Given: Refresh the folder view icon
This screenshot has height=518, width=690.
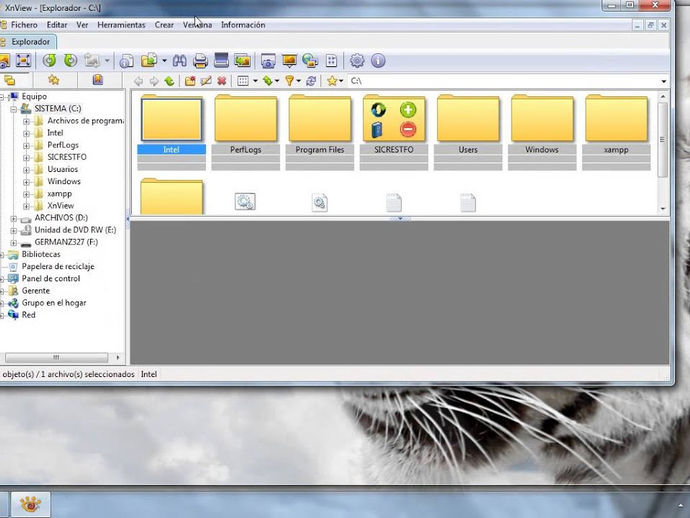Looking at the screenshot, I should 311,81.
